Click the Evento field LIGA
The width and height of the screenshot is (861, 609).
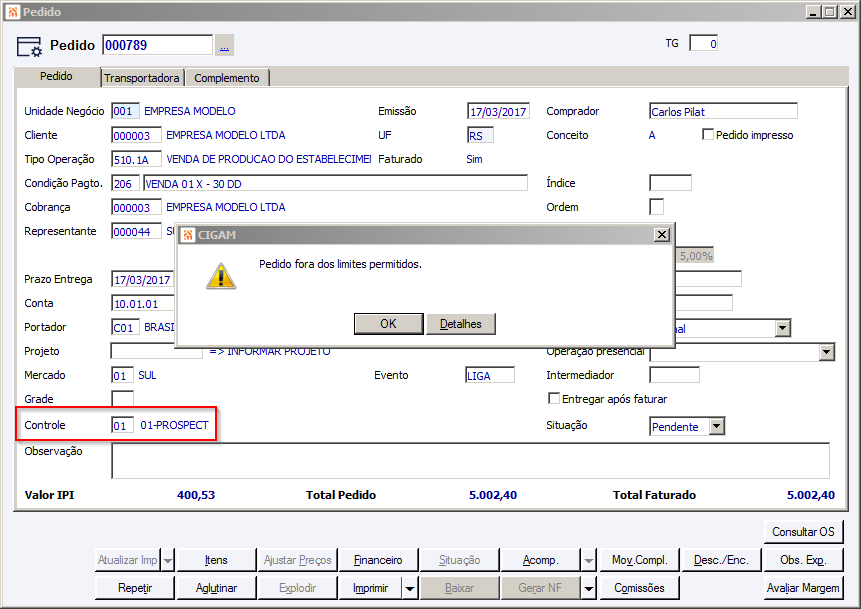[490, 376]
